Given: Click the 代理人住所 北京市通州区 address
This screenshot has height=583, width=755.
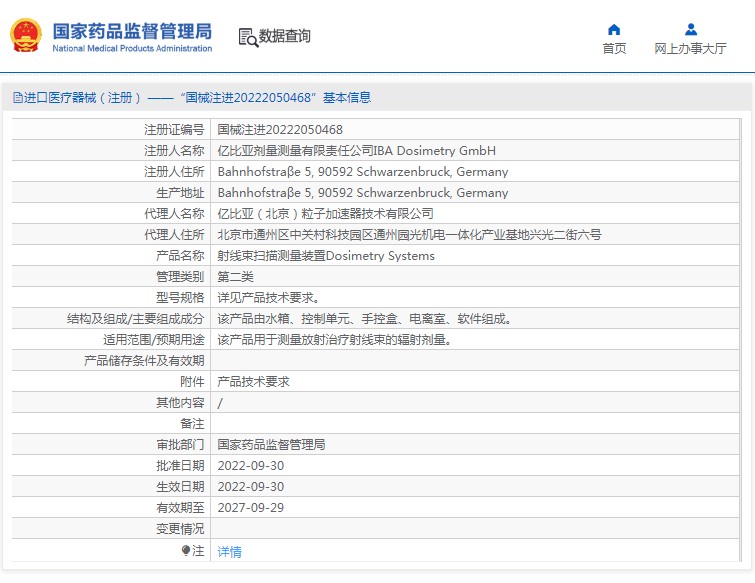Looking at the screenshot, I should click(x=409, y=234).
